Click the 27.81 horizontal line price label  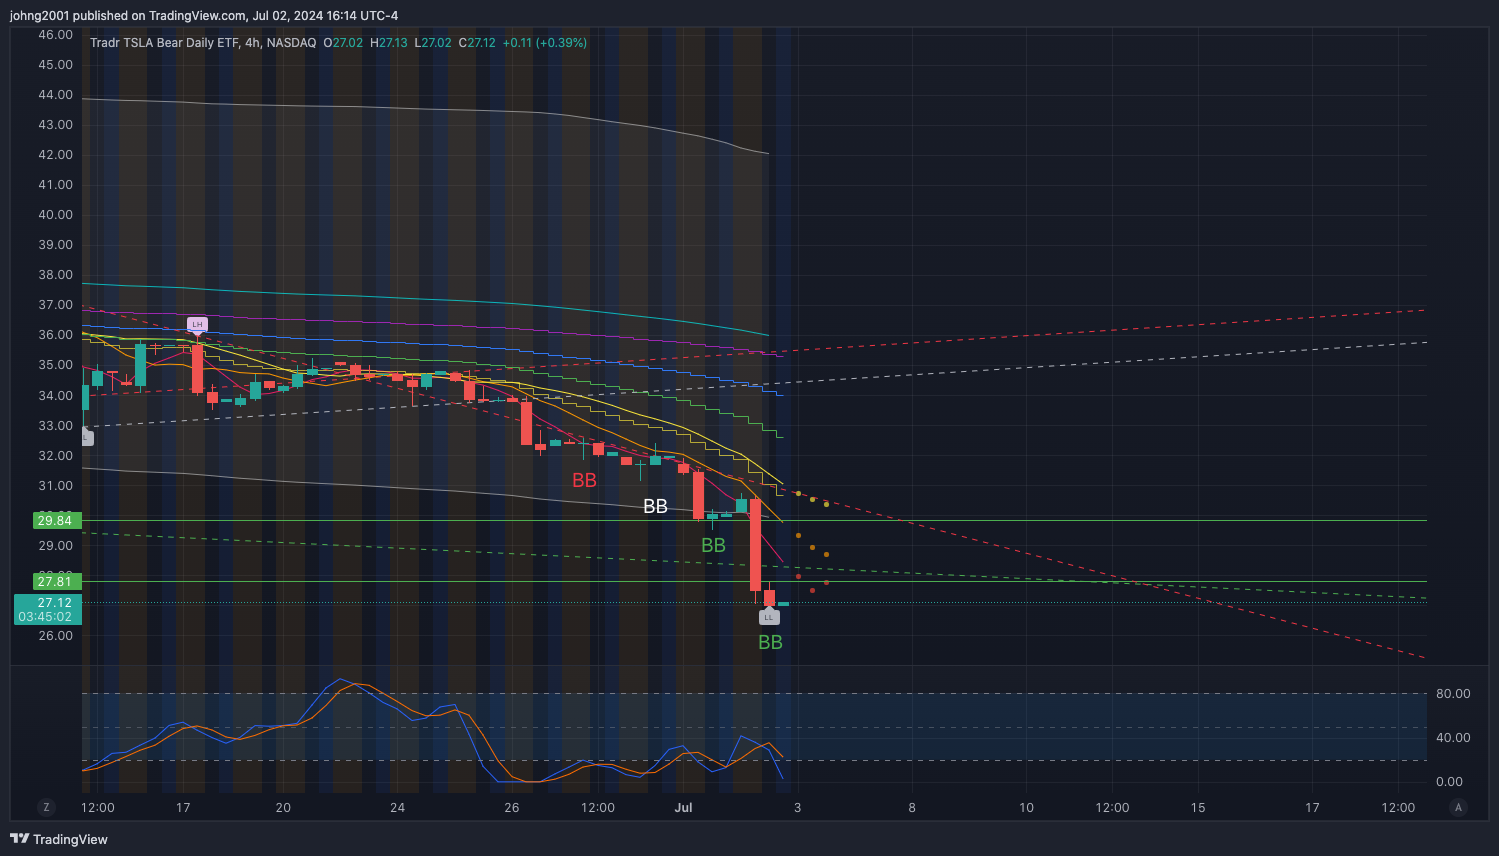pos(55,581)
